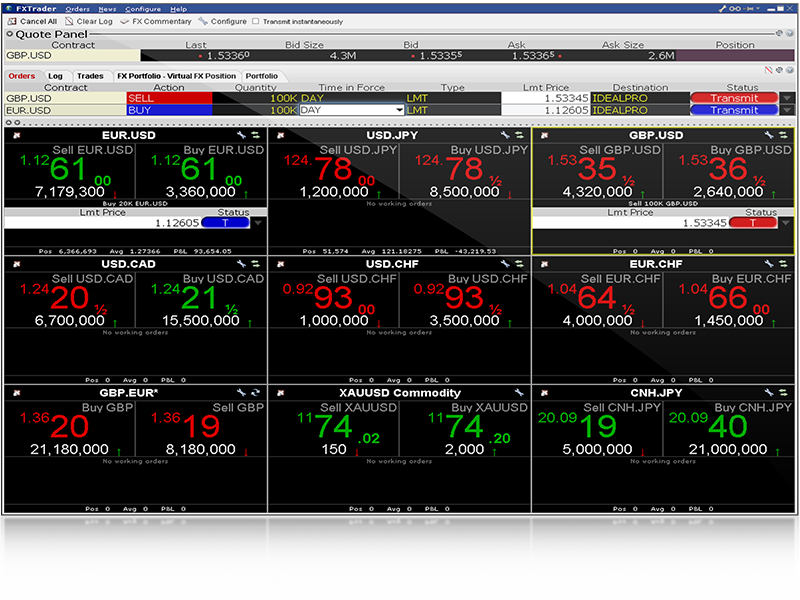Switch to the Trades tab
Image resolution: width=800 pixels, height=600 pixels.
(x=90, y=76)
